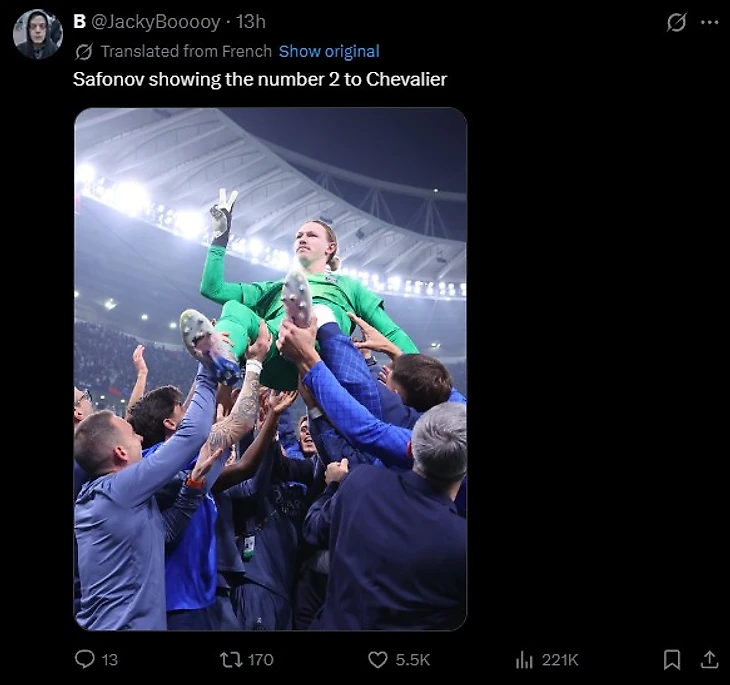Open the repost arrows menu

tap(230, 659)
